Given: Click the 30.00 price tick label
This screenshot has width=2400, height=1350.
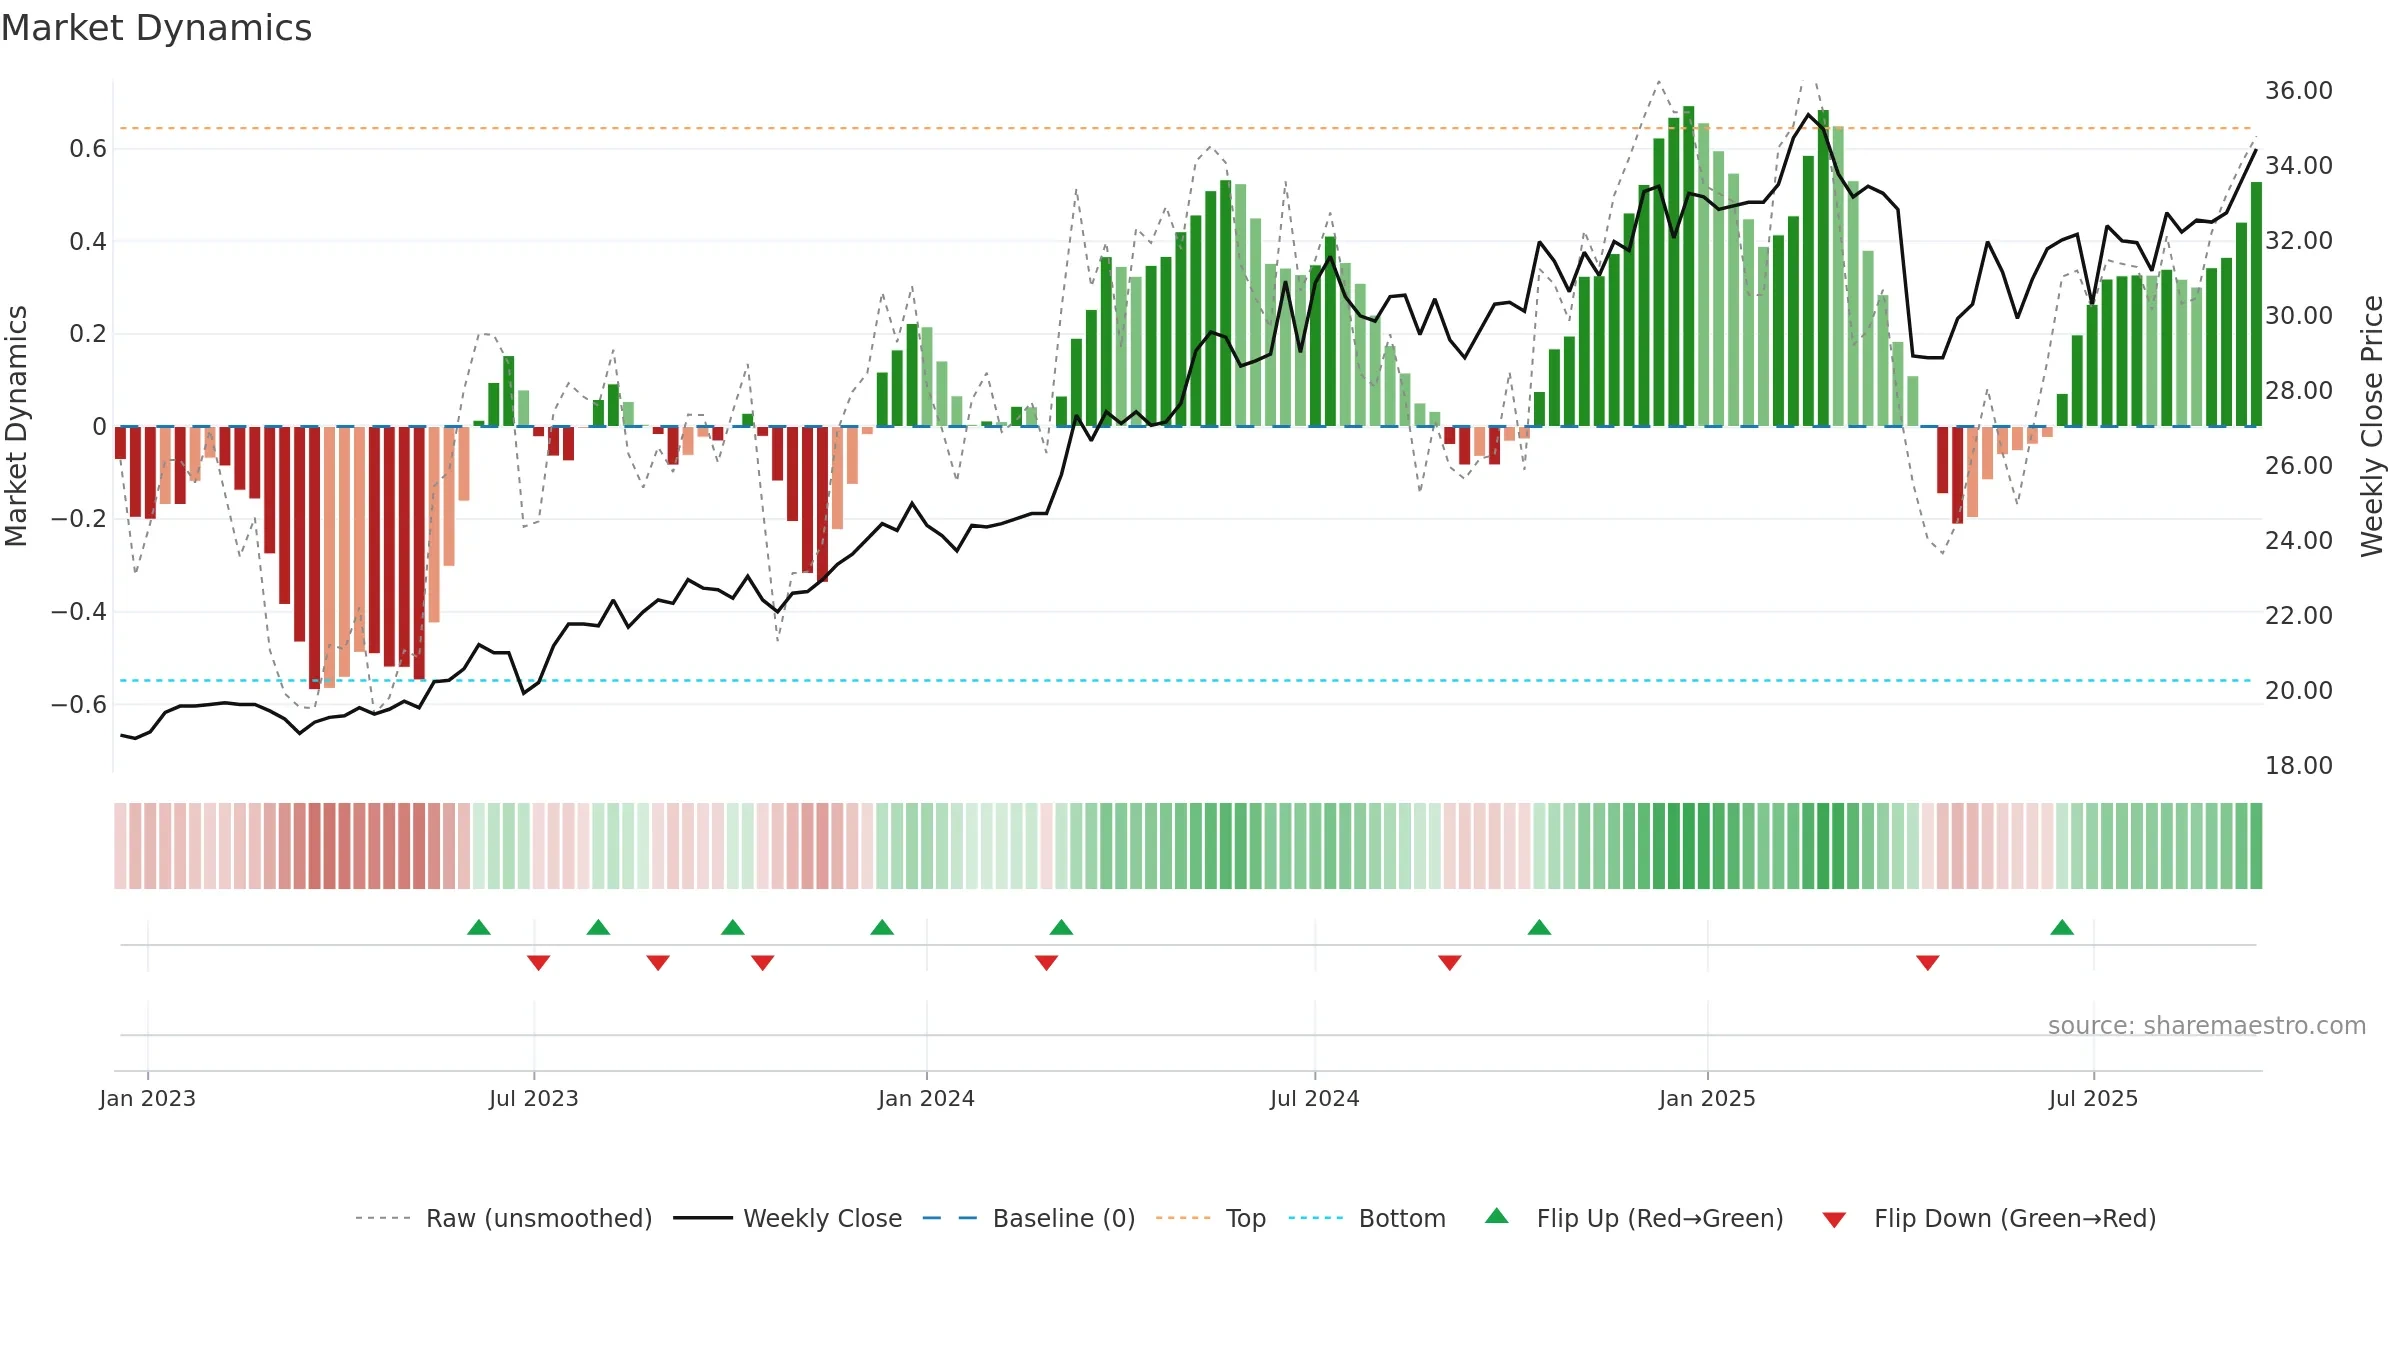Looking at the screenshot, I should point(2299,315).
